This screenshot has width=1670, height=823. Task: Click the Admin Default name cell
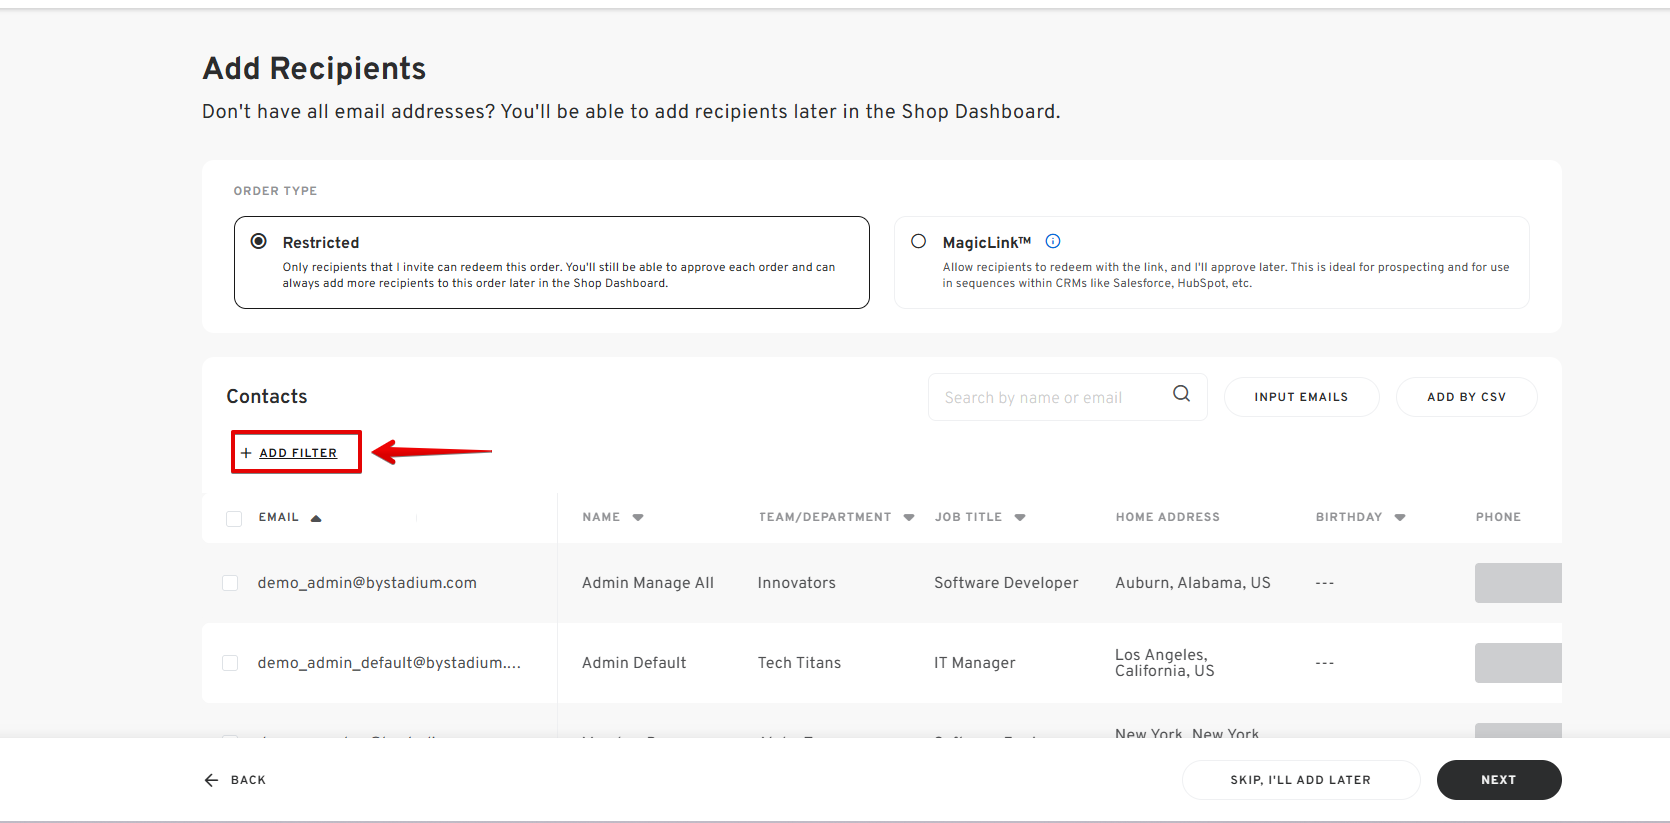[634, 663]
